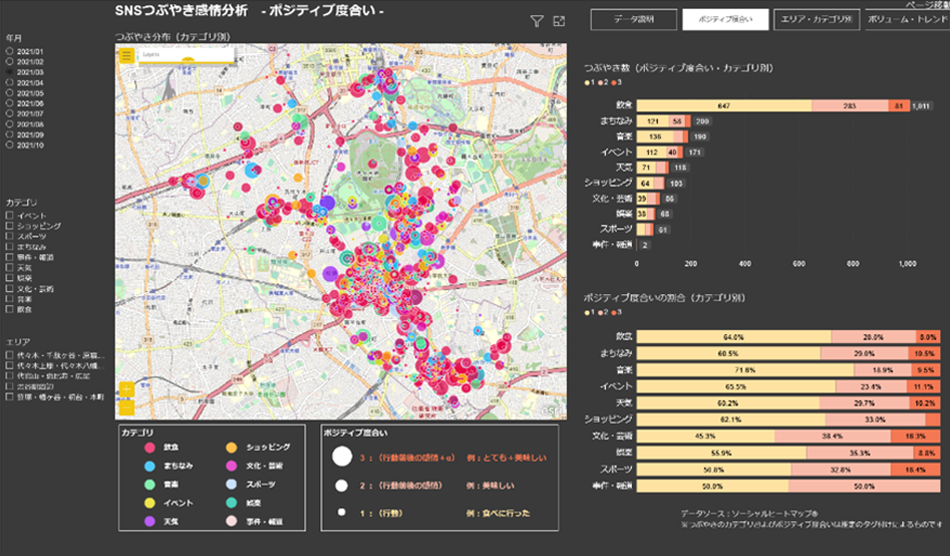Zoom out the map with the minus button
This screenshot has width=950, height=556.
[126, 407]
